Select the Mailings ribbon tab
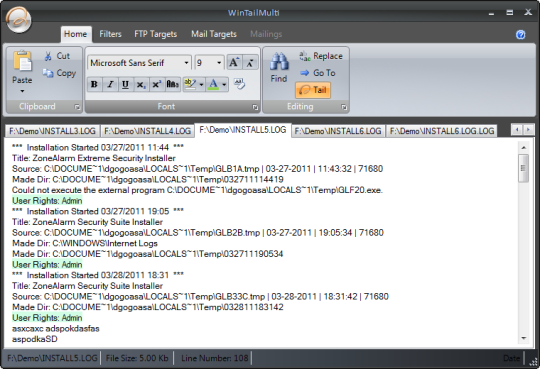 266,34
